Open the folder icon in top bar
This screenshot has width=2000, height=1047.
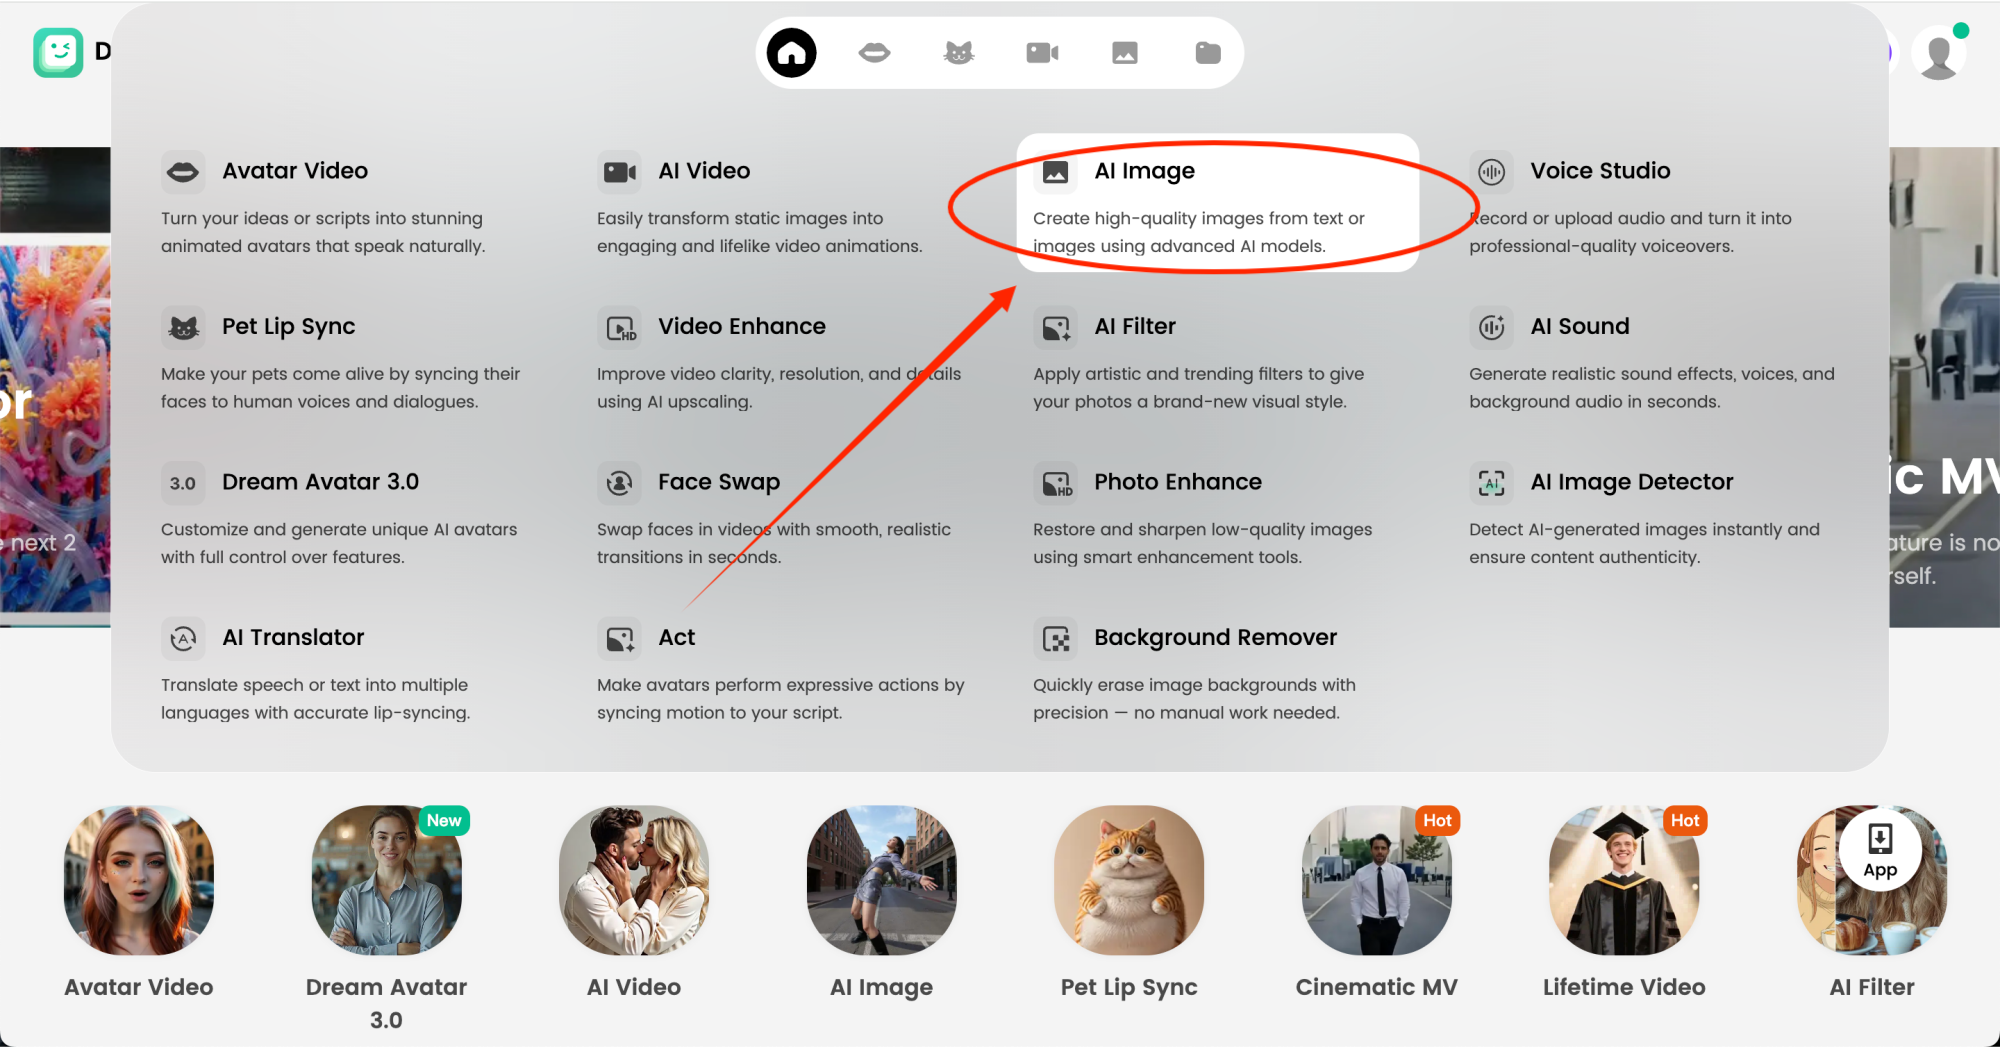tap(1208, 53)
